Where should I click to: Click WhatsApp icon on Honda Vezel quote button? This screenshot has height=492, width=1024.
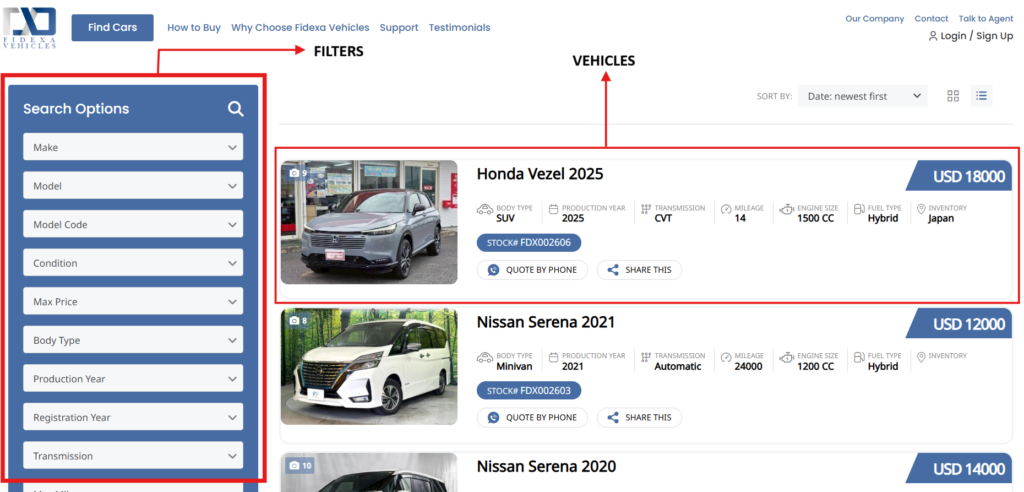(493, 270)
